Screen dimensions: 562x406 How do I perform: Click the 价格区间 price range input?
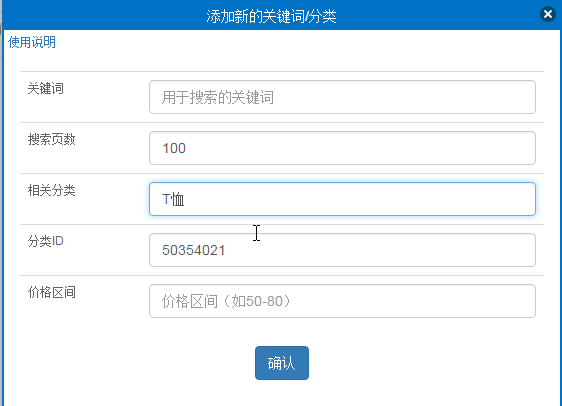(342, 301)
